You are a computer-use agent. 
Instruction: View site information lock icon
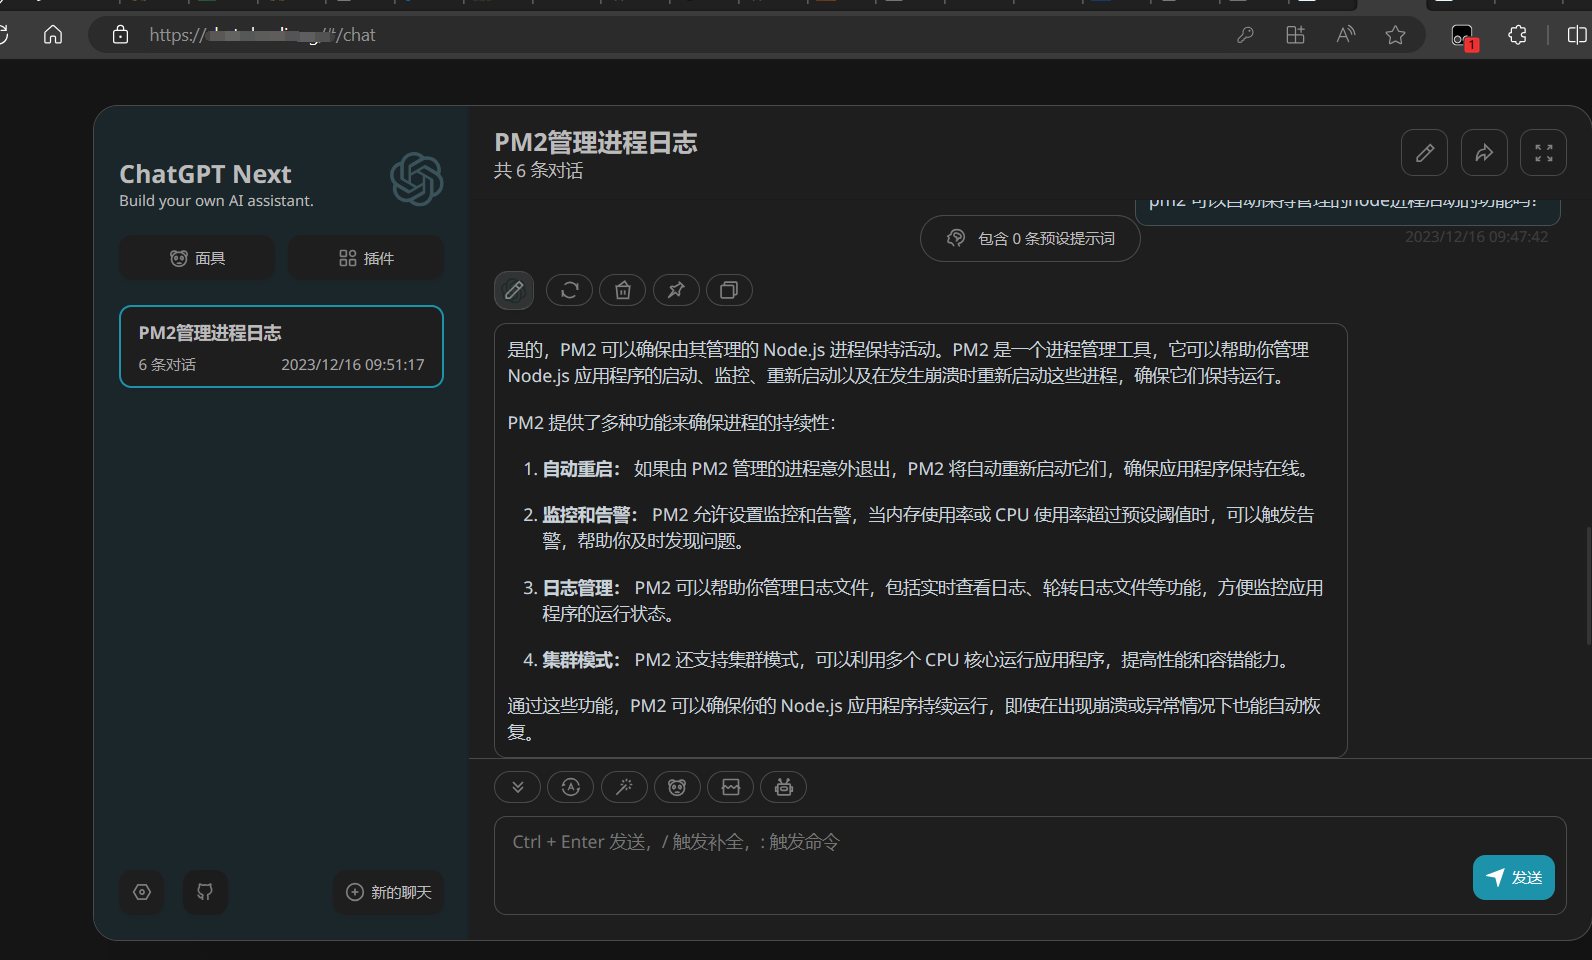[x=120, y=35]
